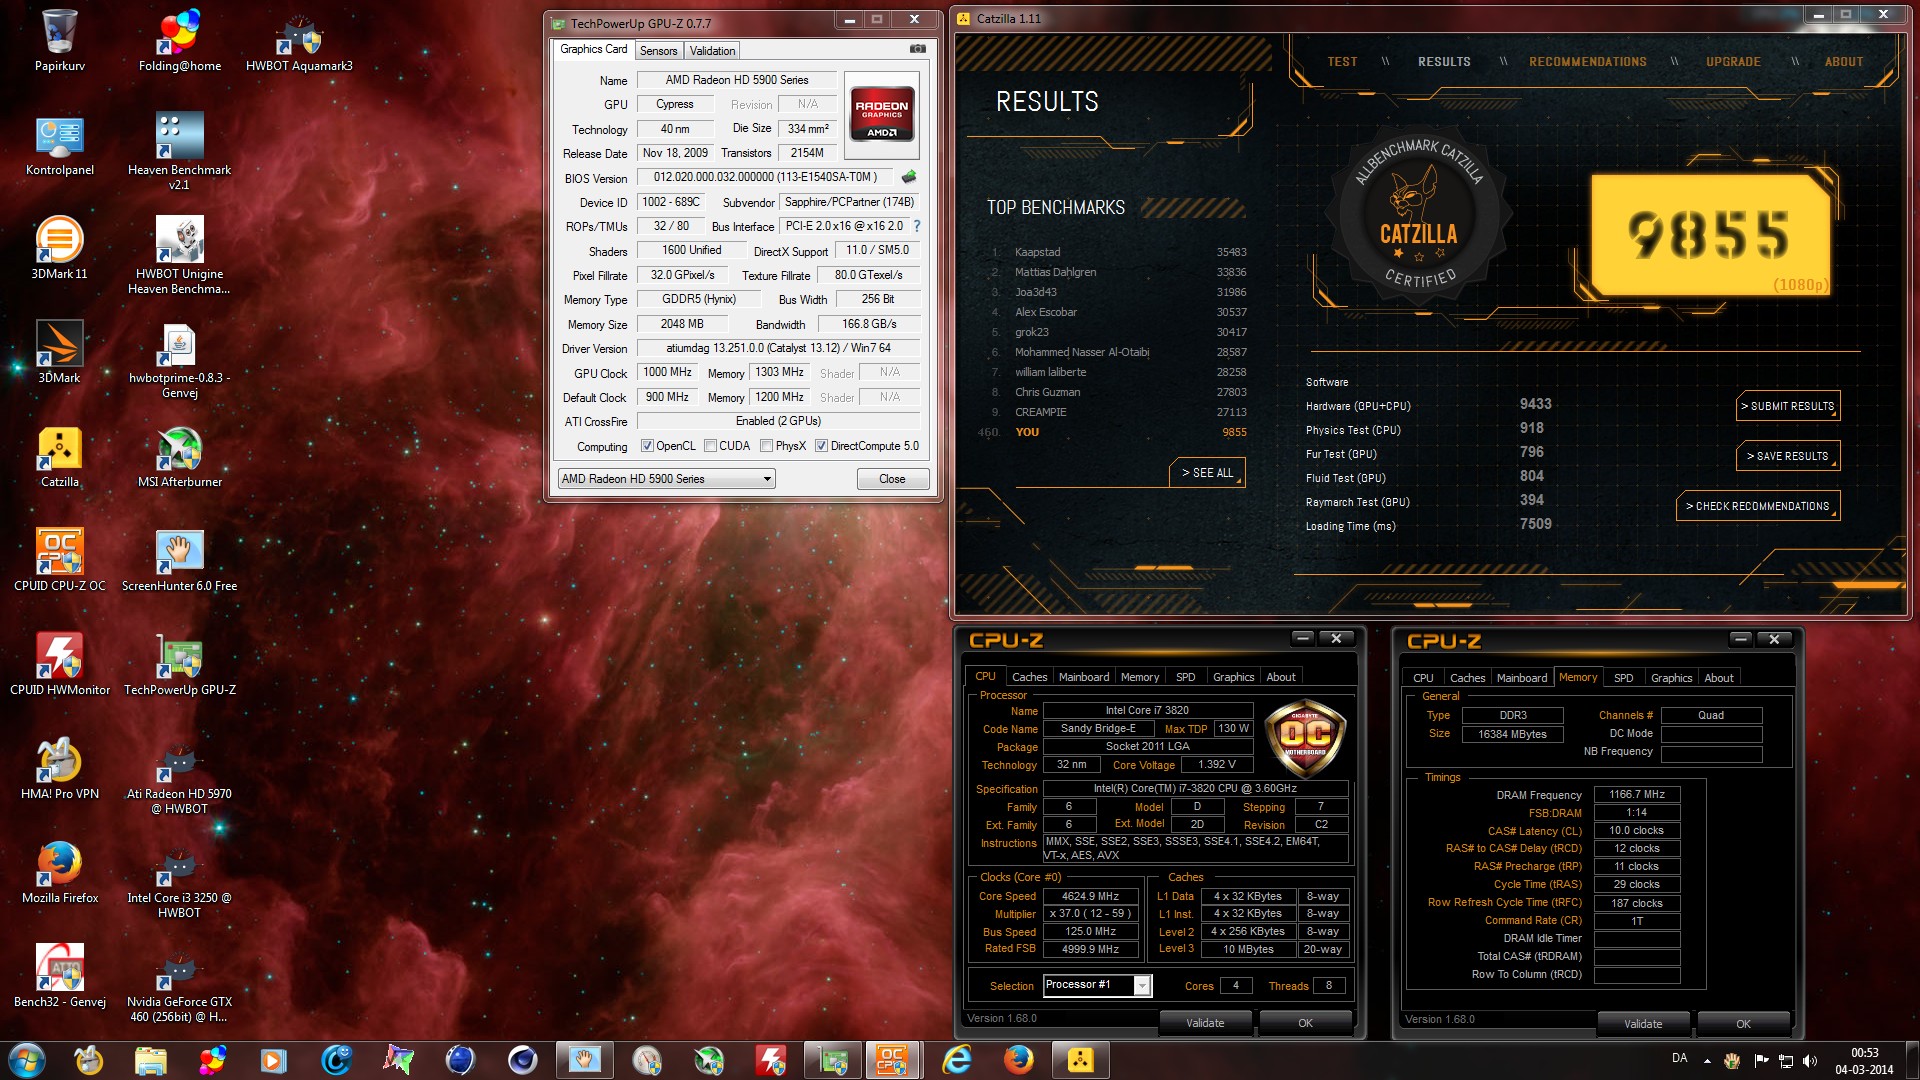The width and height of the screenshot is (1920, 1080).
Task: Click CHECK RECOMMENDATIONS in Catzilla
Action: (1758, 506)
